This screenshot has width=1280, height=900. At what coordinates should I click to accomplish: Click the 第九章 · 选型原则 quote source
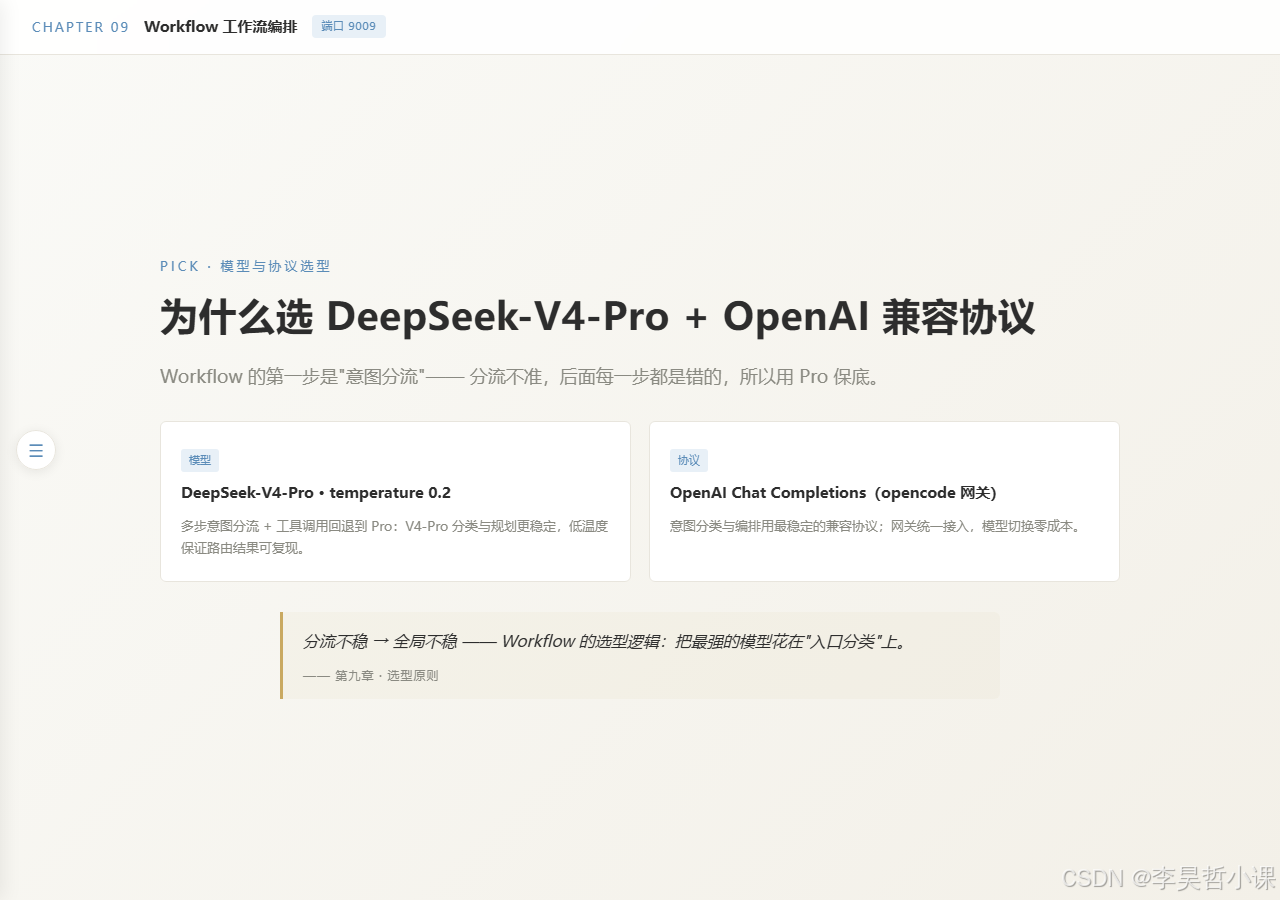[371, 676]
